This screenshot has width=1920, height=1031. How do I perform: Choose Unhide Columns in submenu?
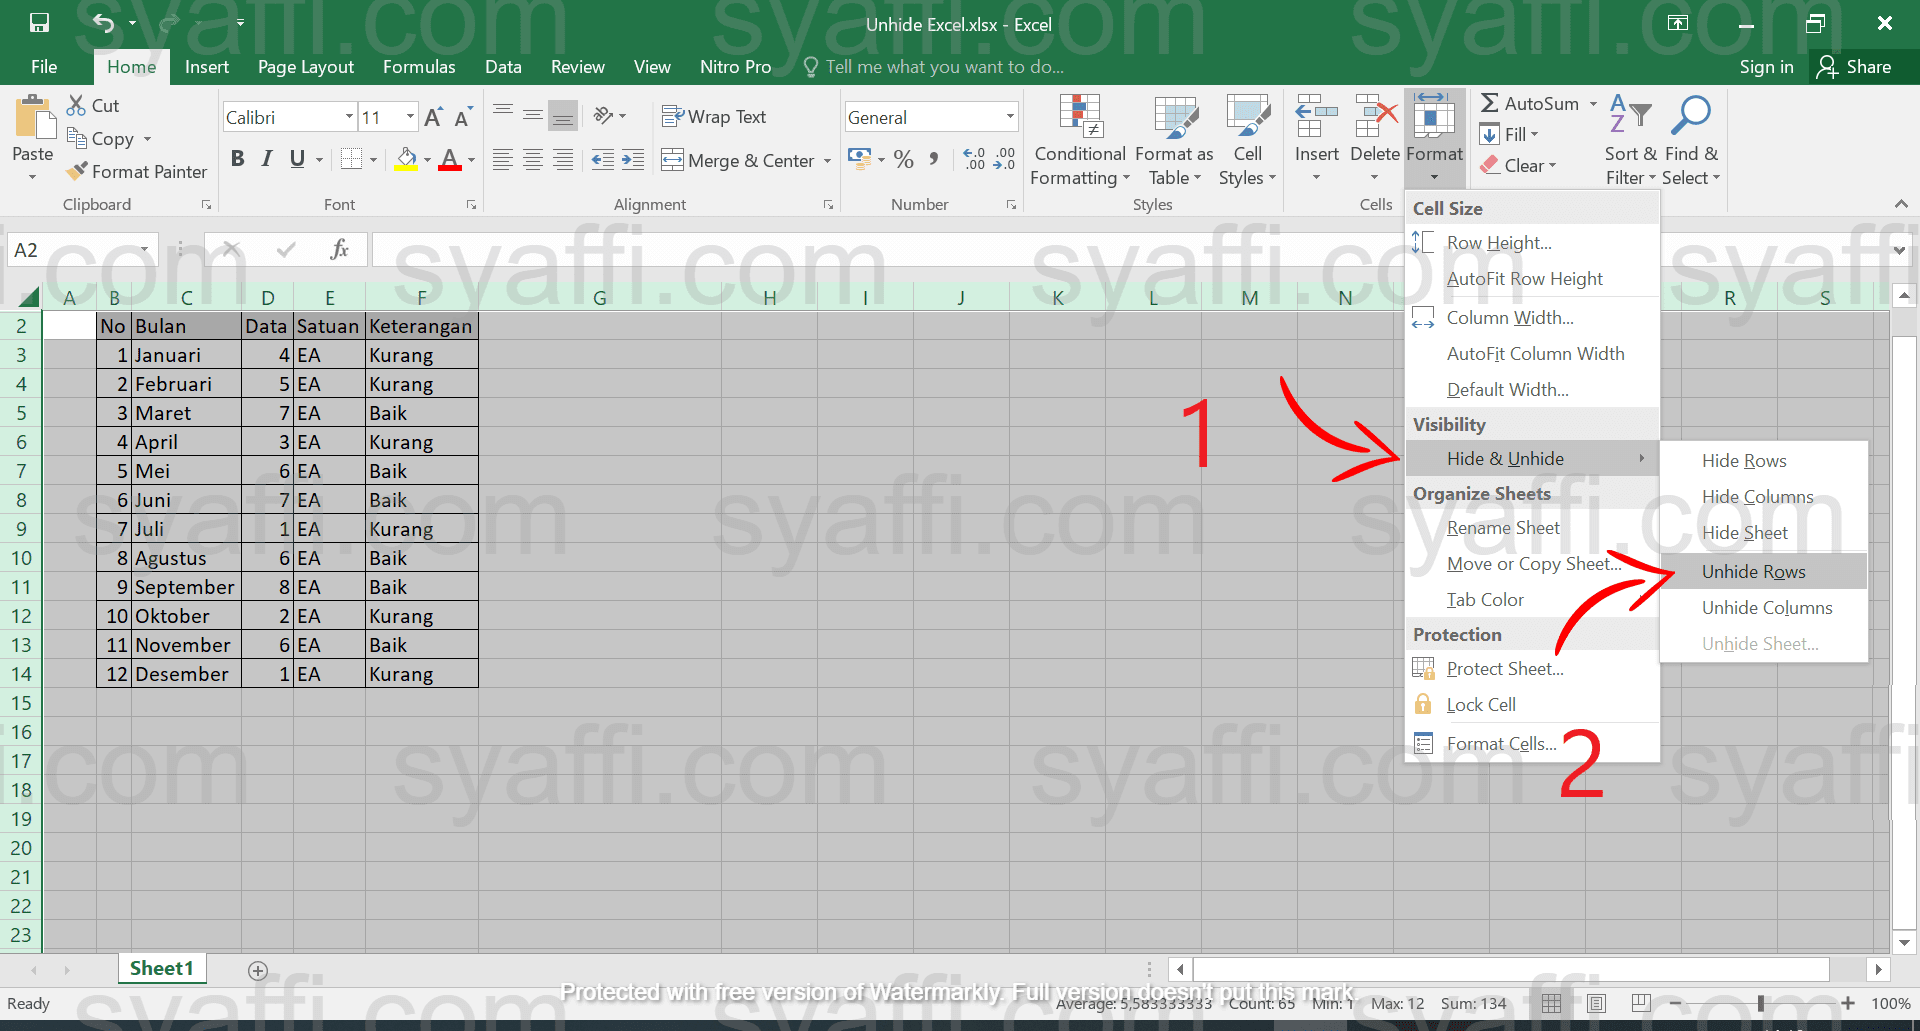coord(1764,608)
